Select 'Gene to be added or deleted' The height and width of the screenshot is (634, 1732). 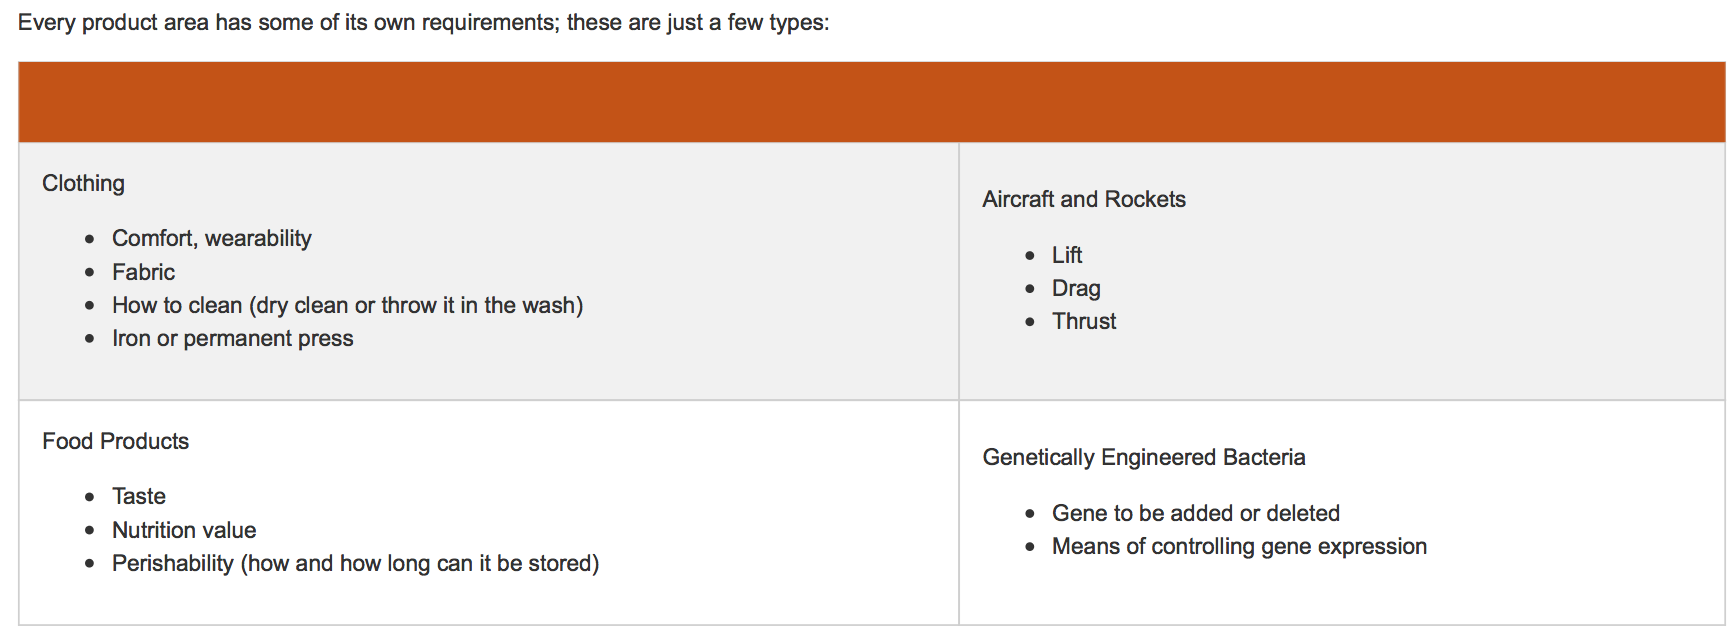pos(1195,513)
